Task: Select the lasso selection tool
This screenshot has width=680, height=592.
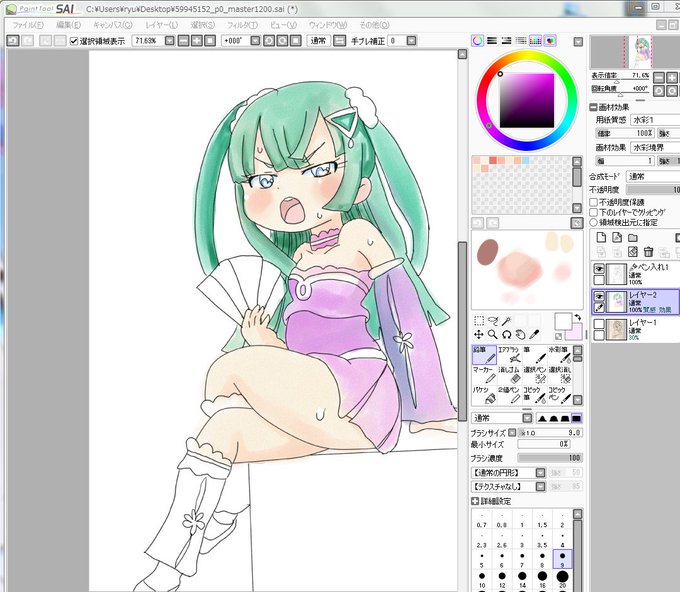Action: pyautogui.click(x=493, y=321)
